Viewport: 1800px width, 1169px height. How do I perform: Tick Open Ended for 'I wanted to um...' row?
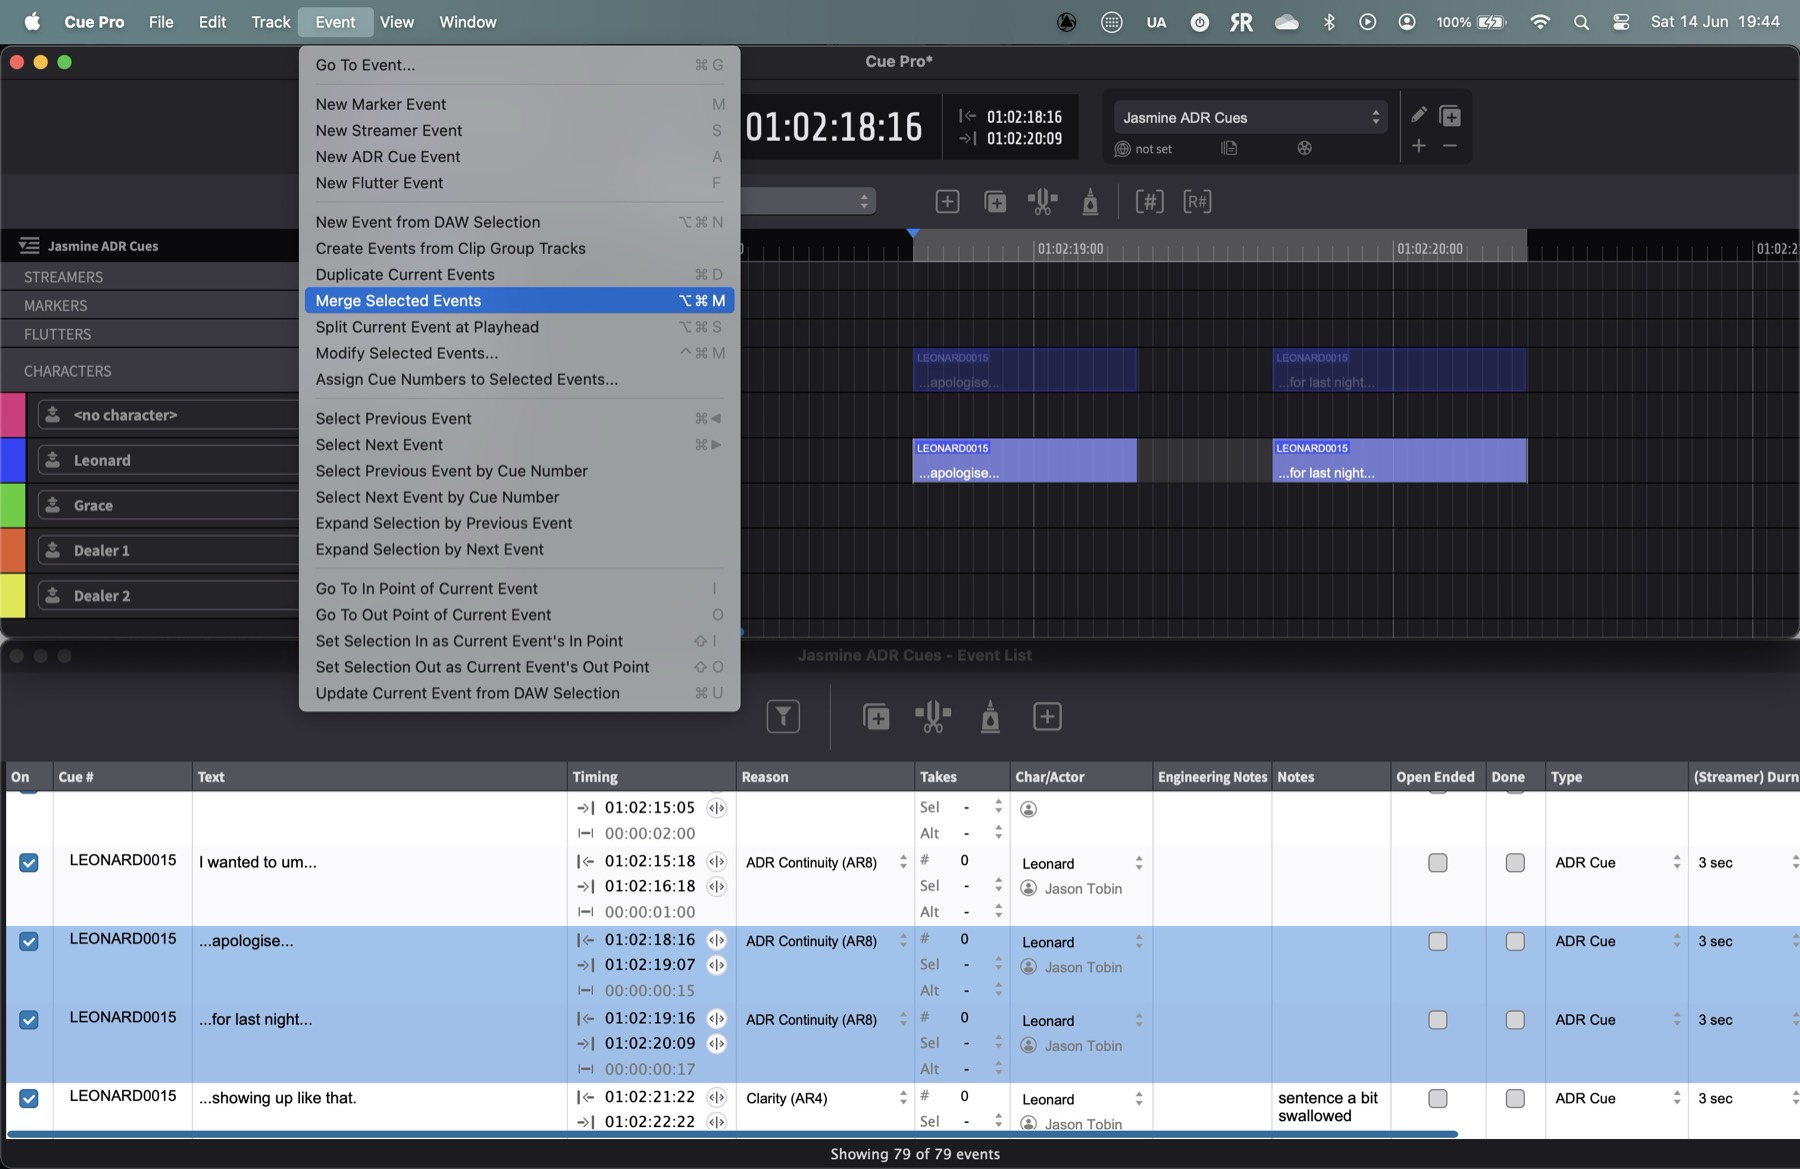1438,862
